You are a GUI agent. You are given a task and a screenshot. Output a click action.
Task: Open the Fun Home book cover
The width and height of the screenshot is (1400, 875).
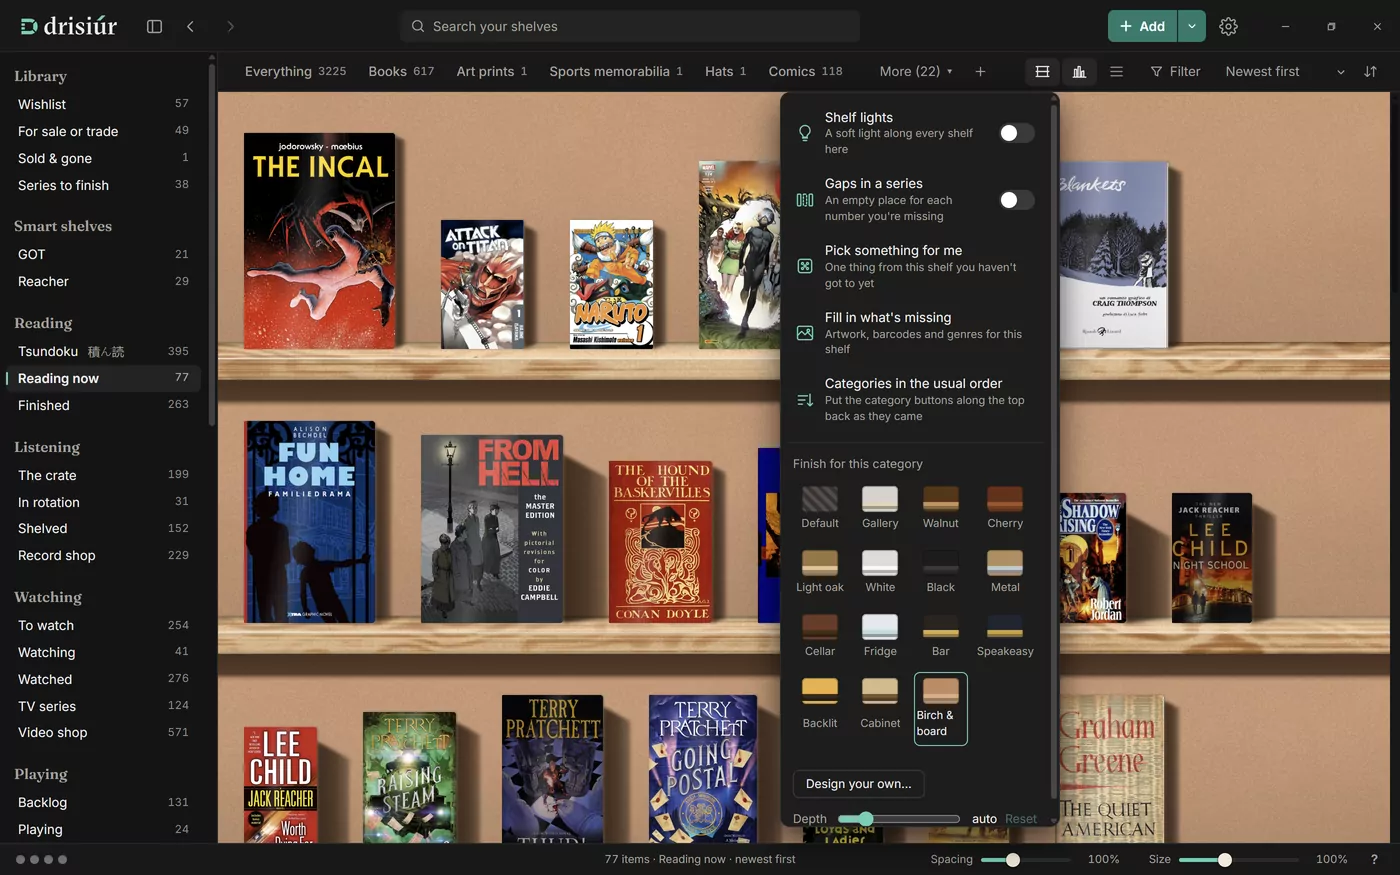coord(310,522)
